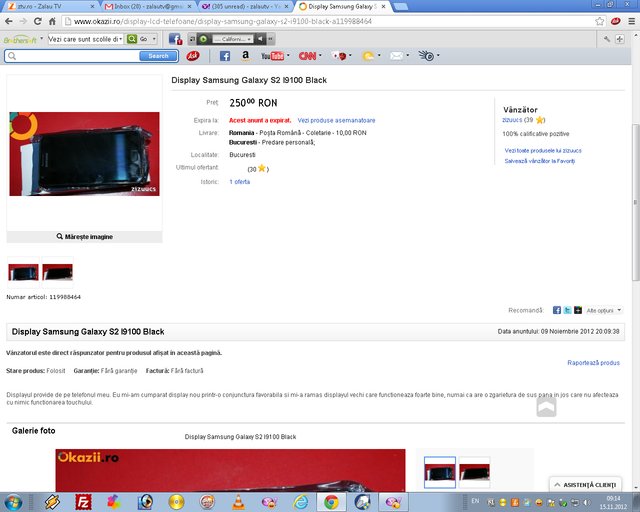640x512 pixels.
Task: Click the Search button in the toolbar
Action: click(158, 56)
